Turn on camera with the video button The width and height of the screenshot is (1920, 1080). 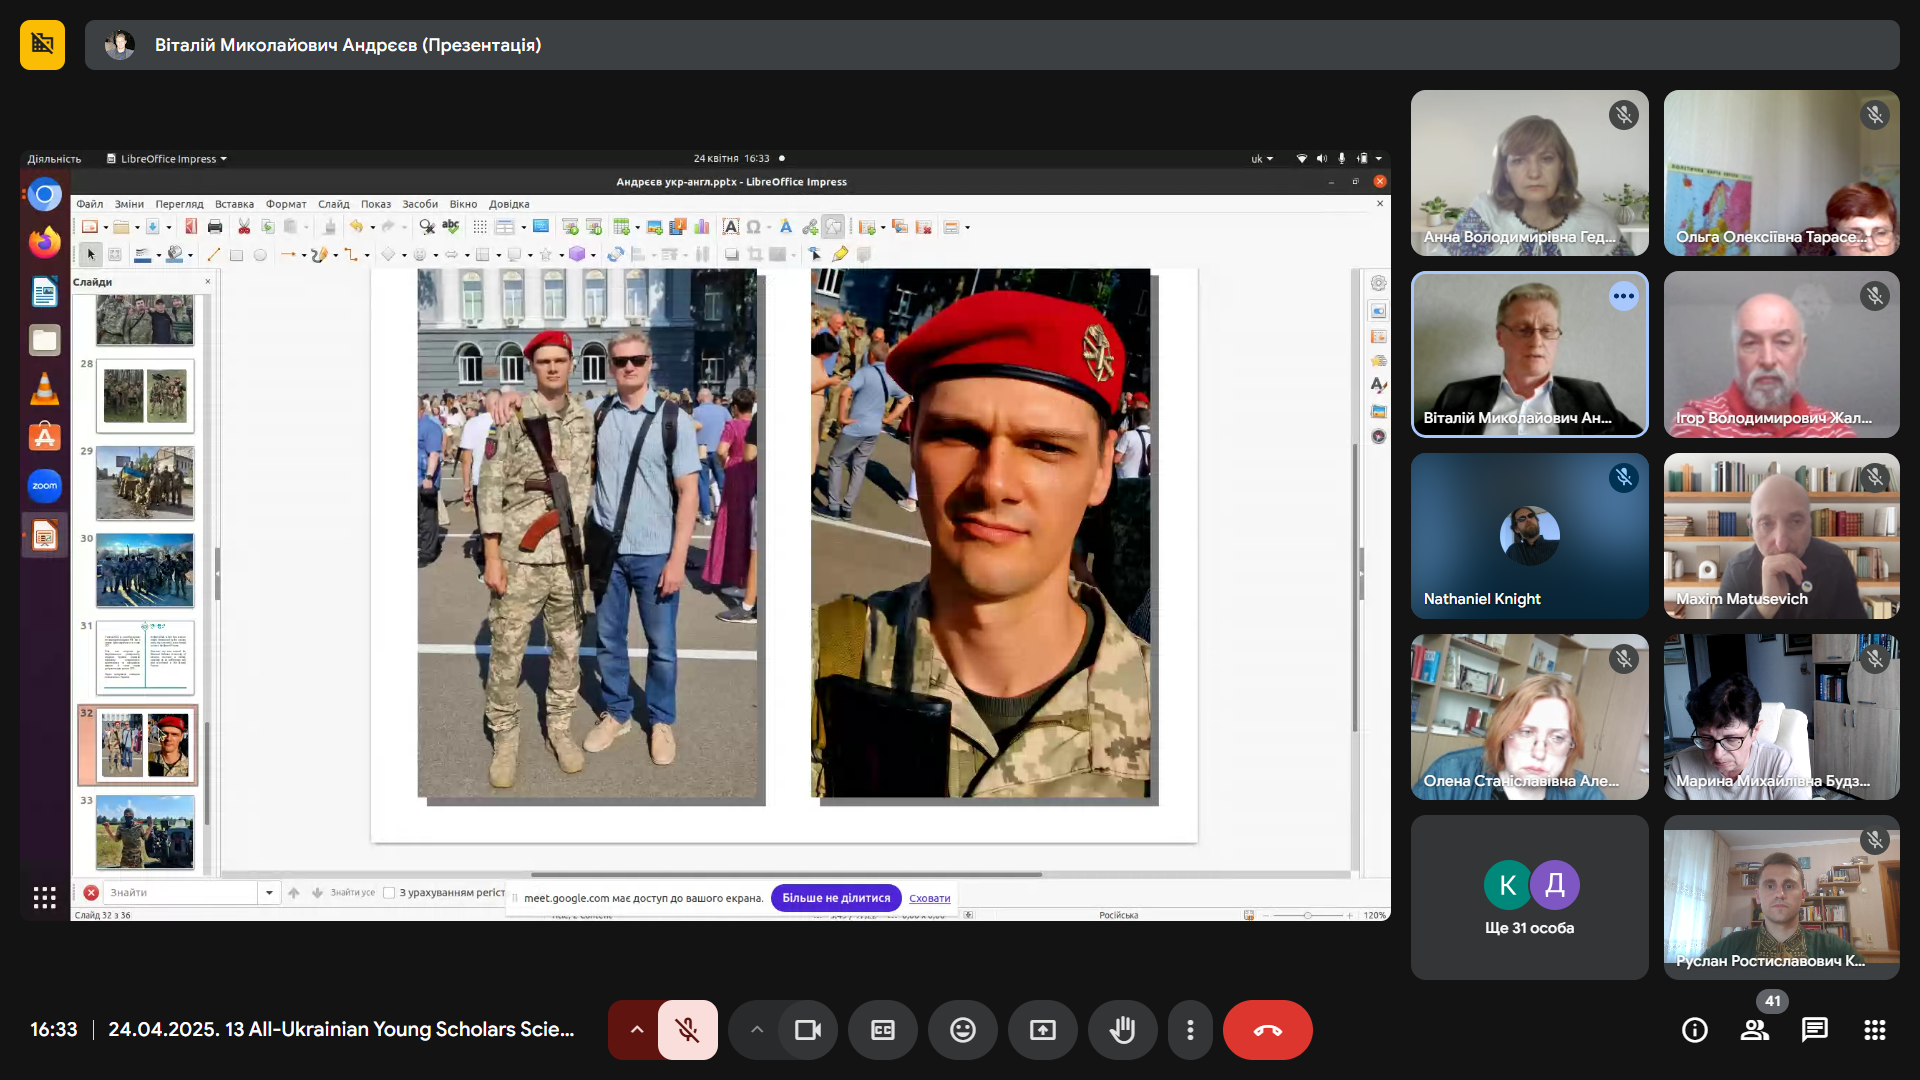click(x=807, y=1030)
